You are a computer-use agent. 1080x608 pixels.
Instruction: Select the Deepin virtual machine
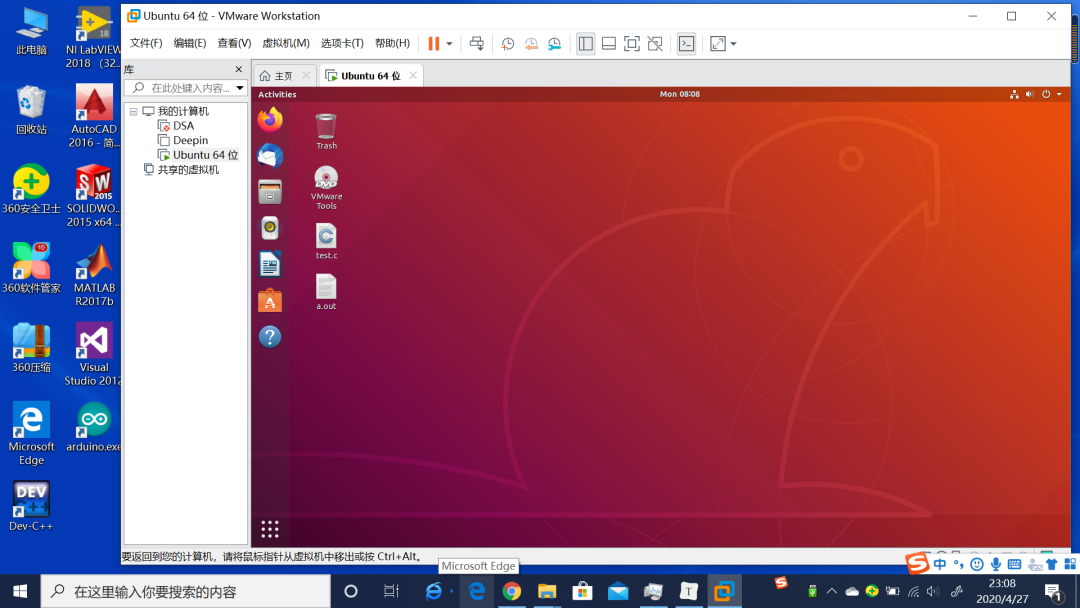(x=190, y=140)
